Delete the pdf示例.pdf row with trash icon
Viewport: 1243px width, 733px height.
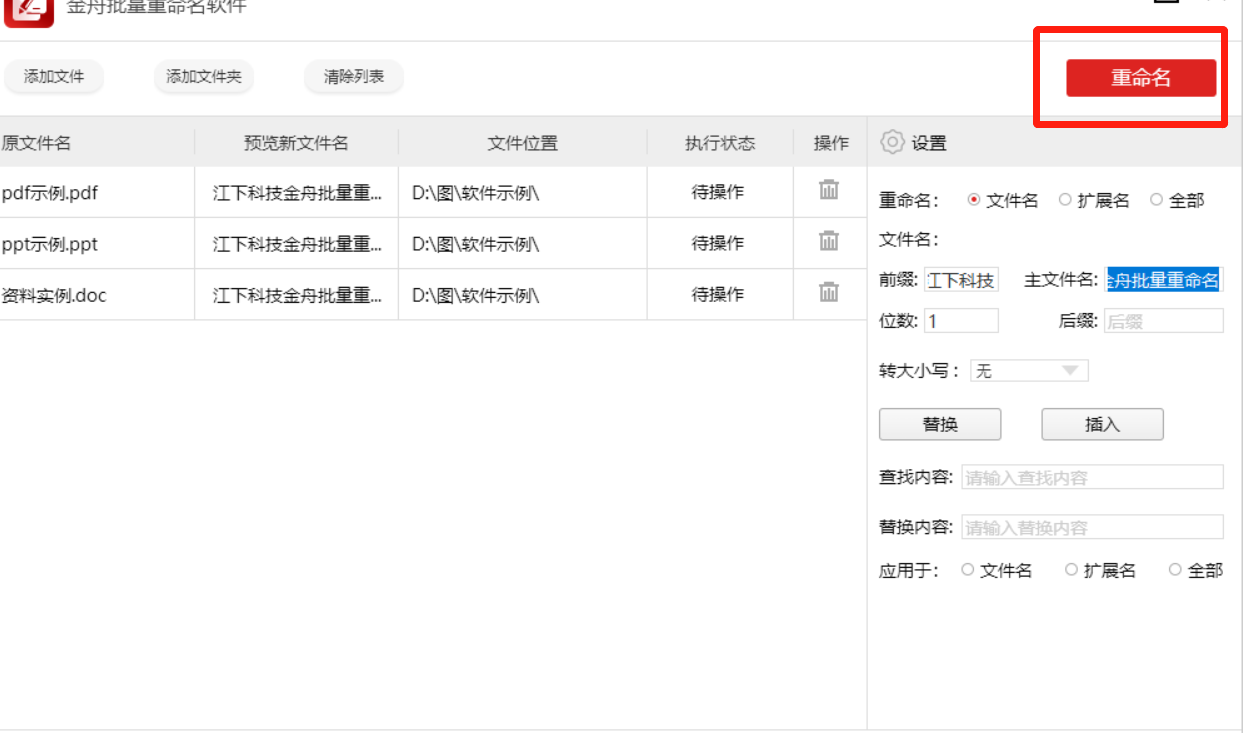pos(829,190)
